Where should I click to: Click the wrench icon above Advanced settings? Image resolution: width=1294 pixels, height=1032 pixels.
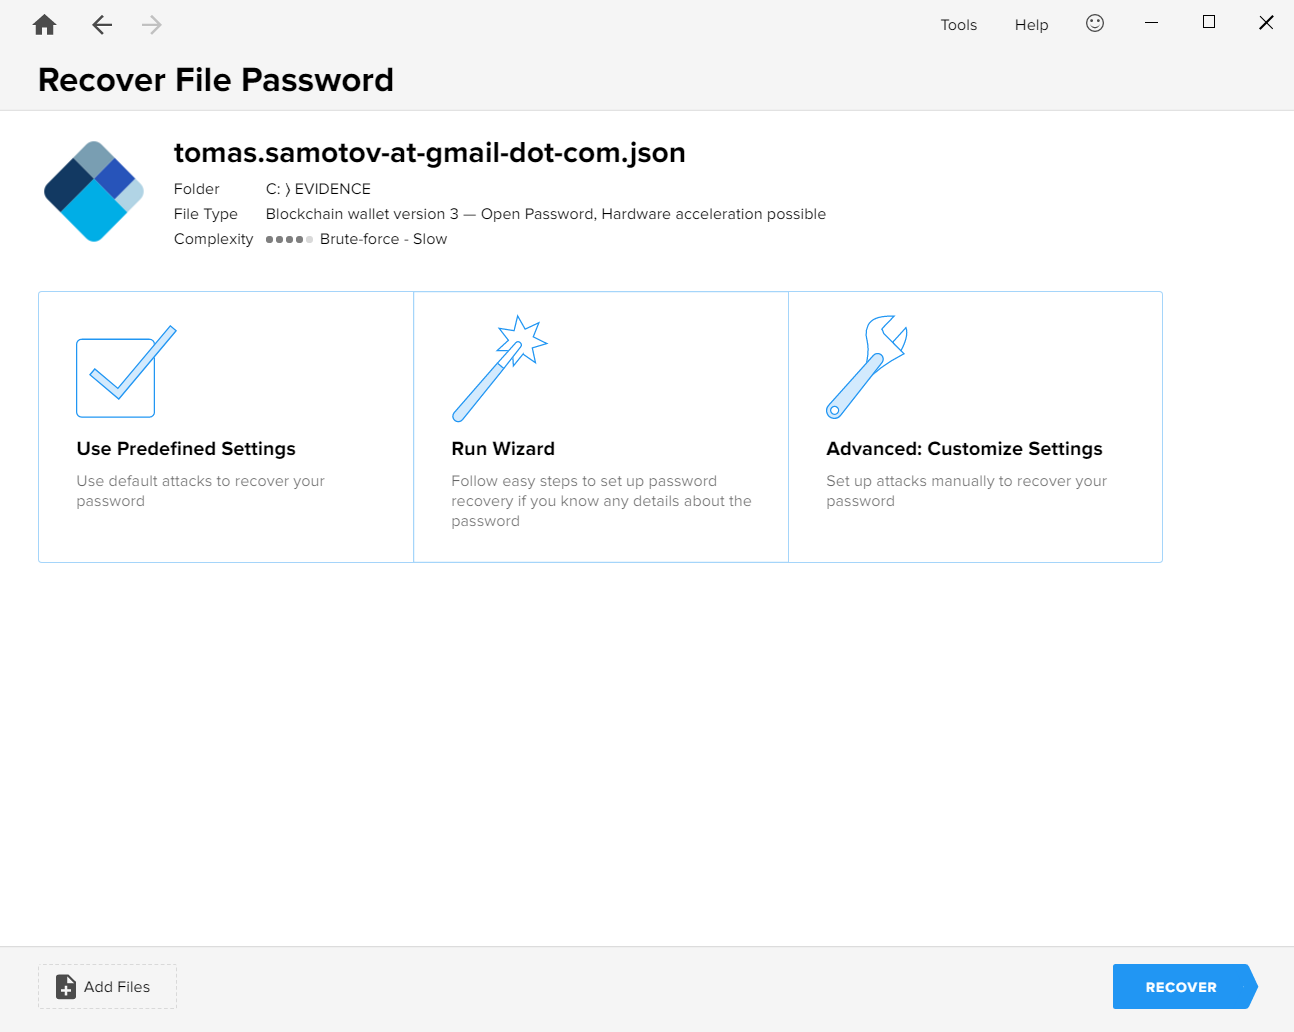[x=867, y=367]
